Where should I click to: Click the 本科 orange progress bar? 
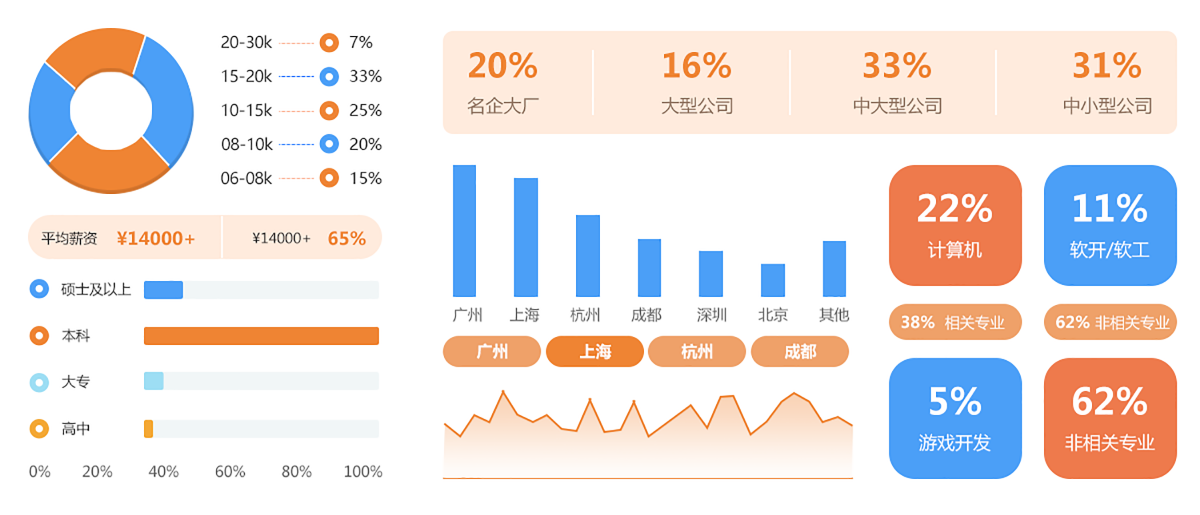pyautogui.click(x=261, y=336)
